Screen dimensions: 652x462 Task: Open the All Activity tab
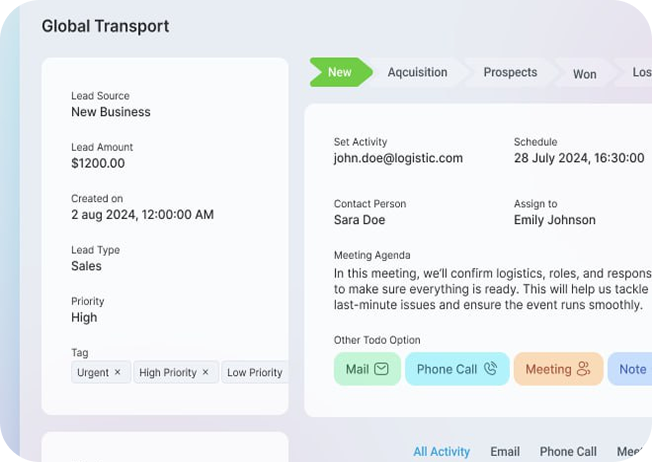pyautogui.click(x=441, y=452)
